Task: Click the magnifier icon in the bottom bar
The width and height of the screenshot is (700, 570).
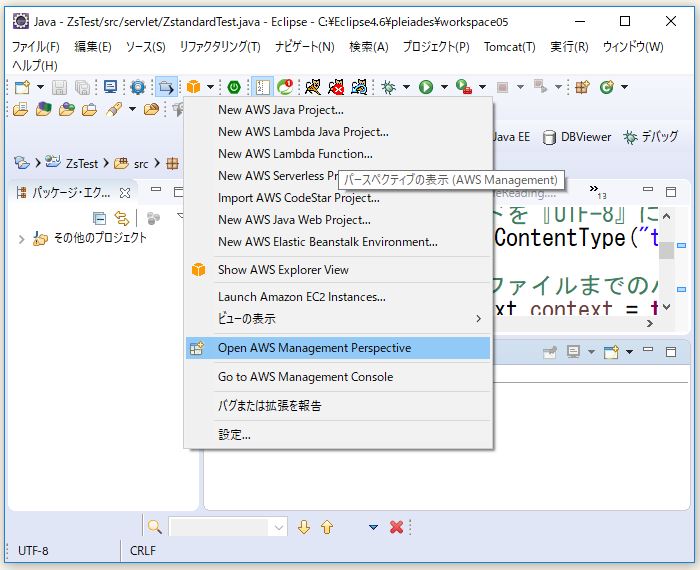Action: (x=154, y=527)
